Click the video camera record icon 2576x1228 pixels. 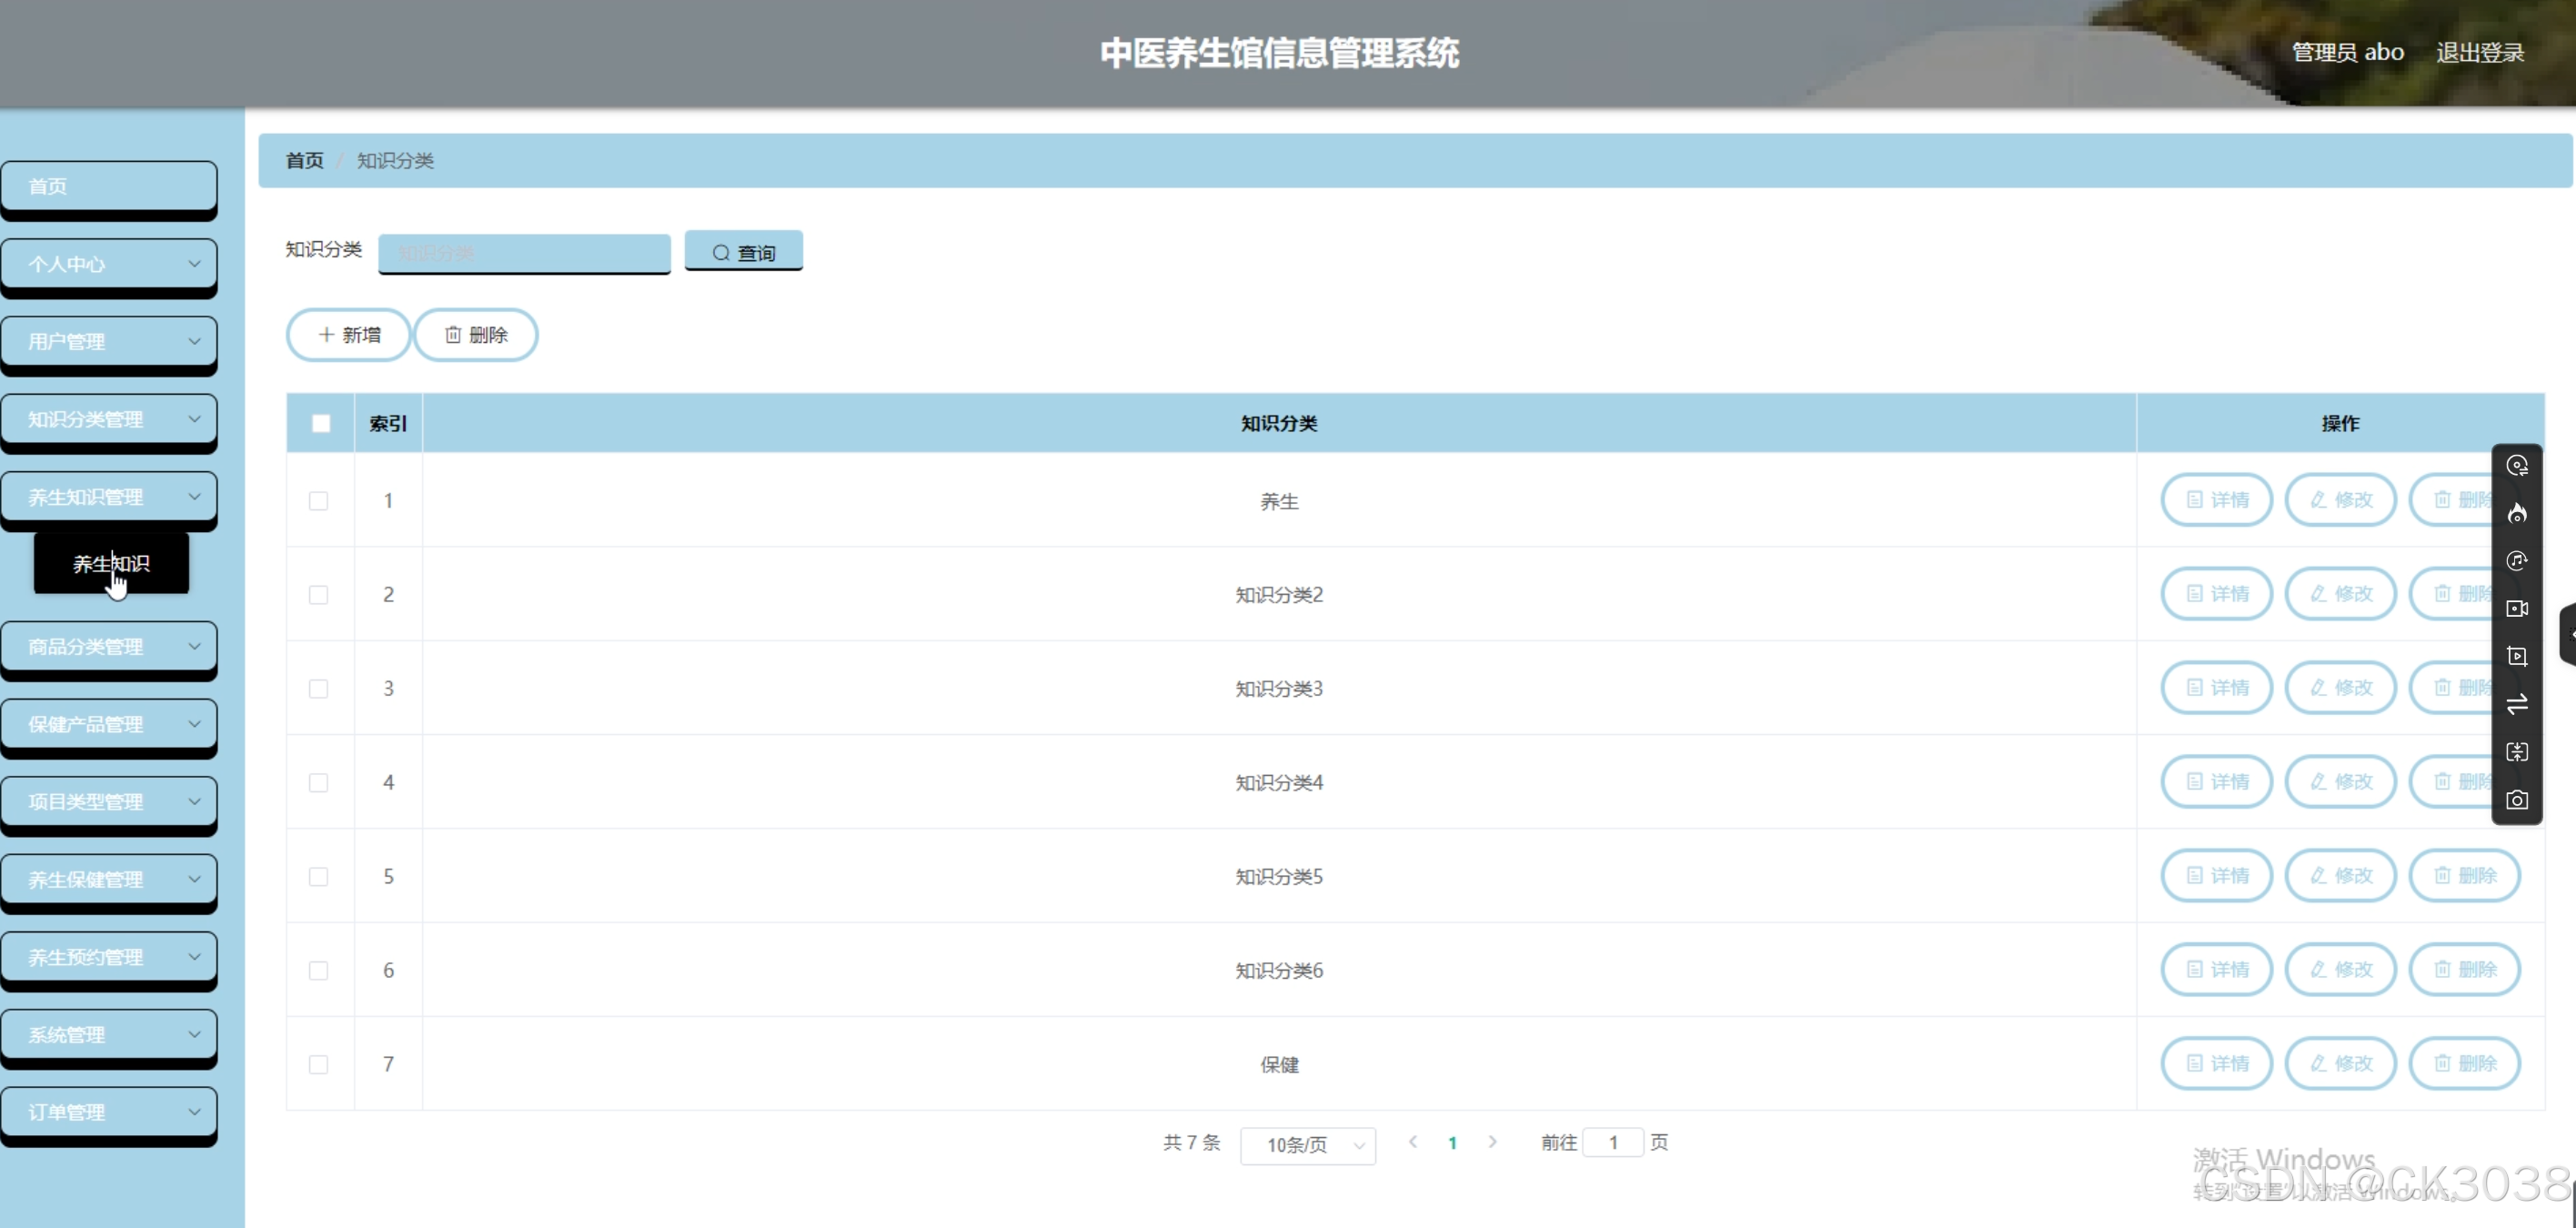(2517, 608)
